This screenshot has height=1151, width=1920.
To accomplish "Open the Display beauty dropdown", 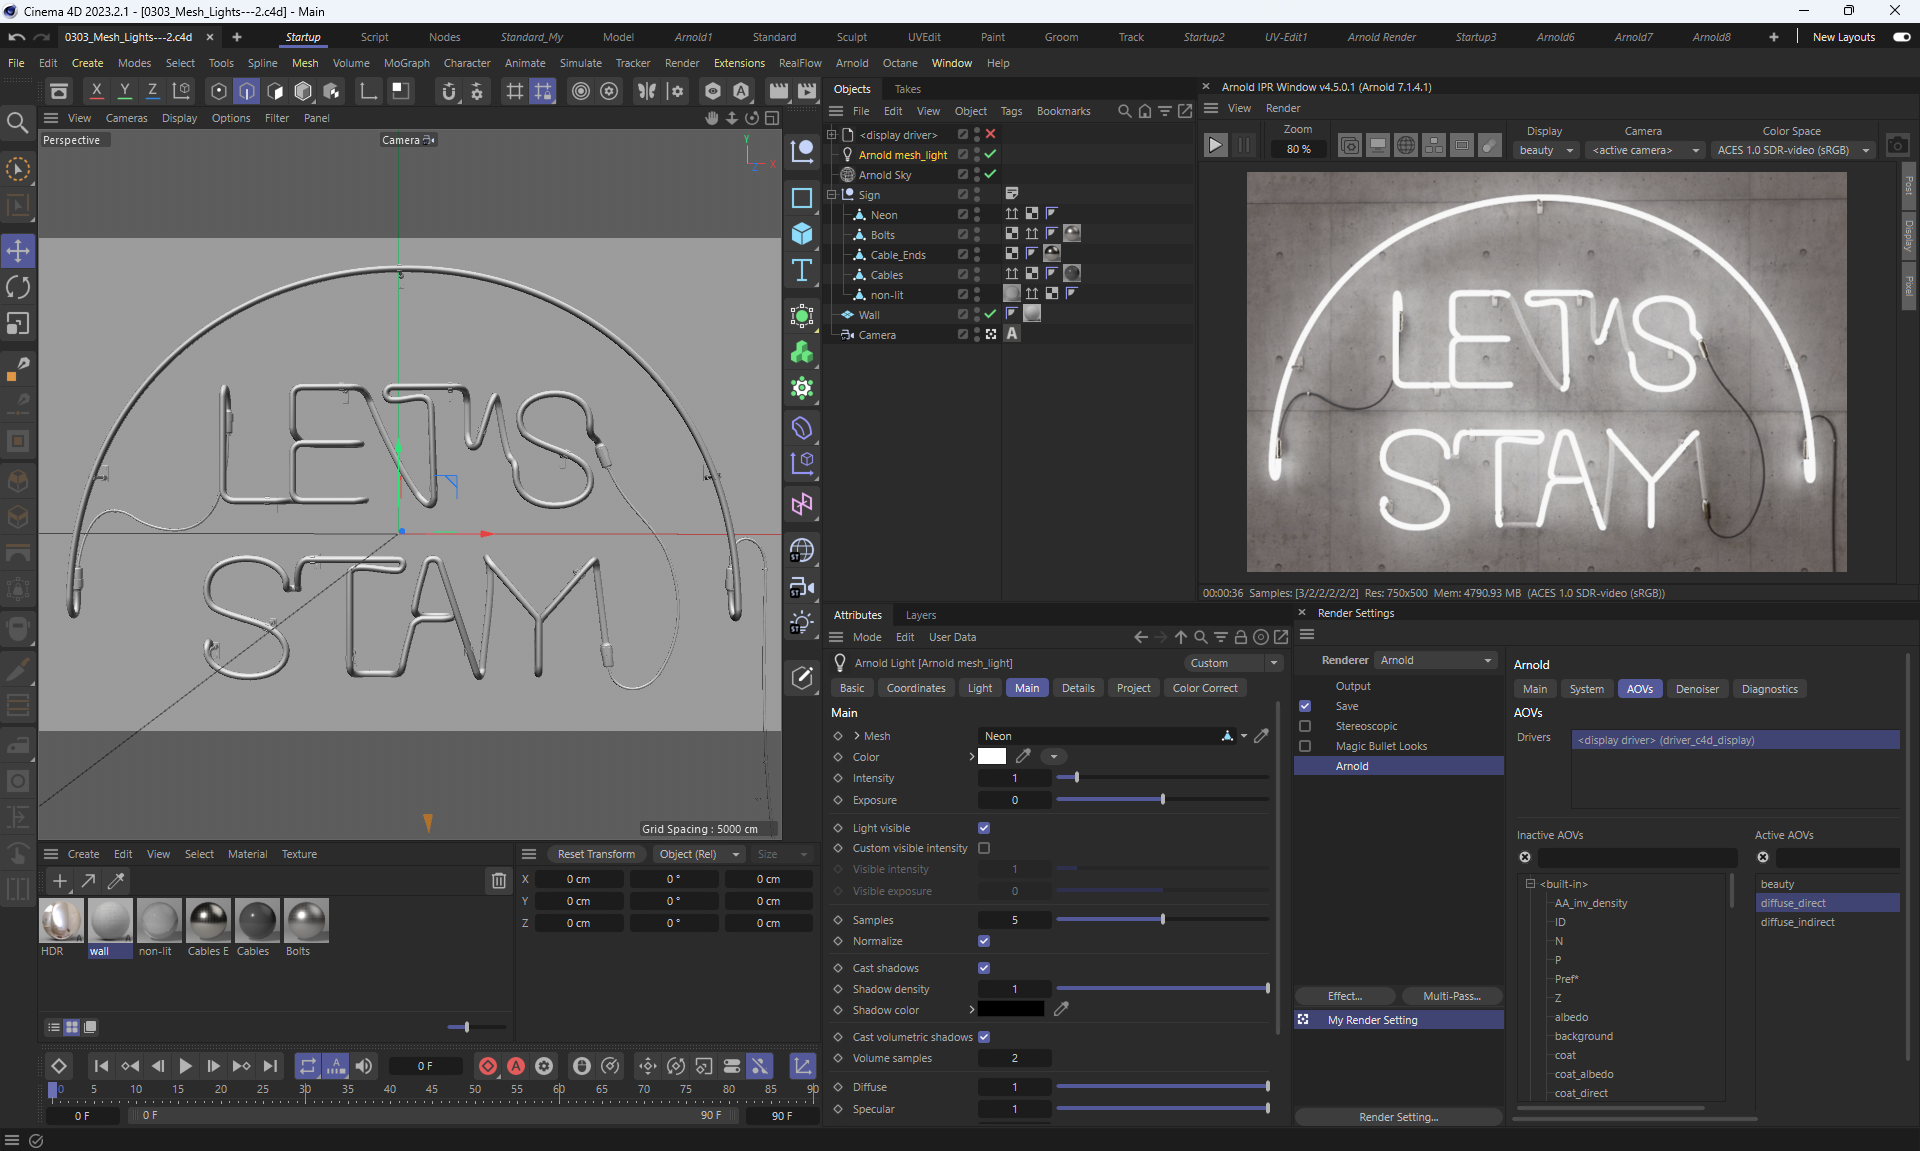I will click(x=1546, y=150).
